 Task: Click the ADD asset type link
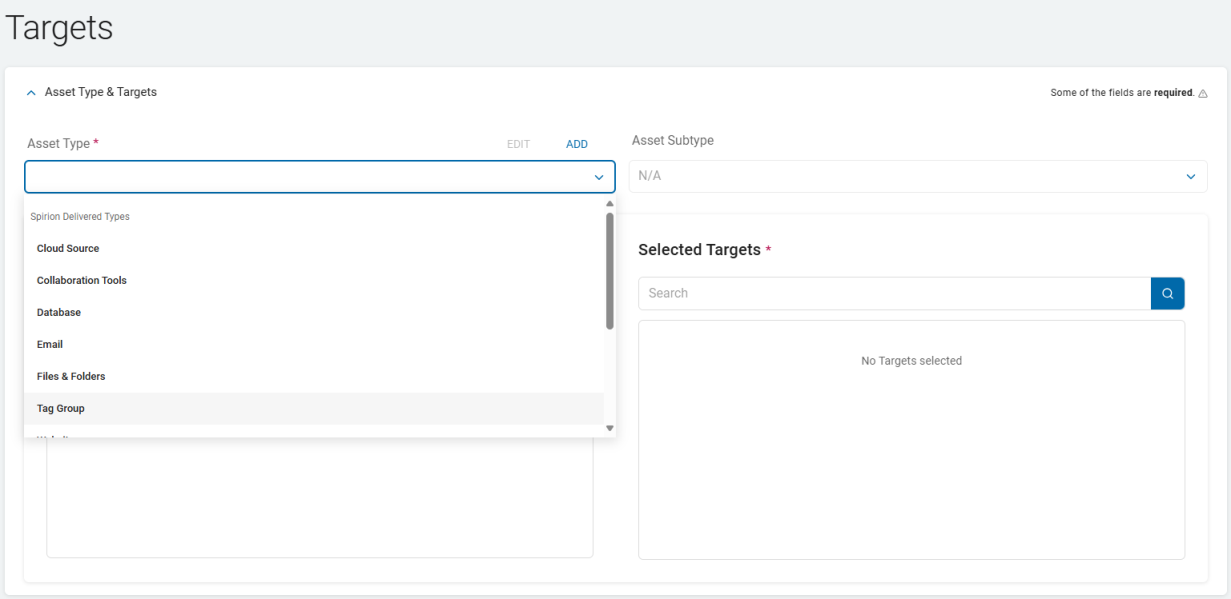click(x=577, y=144)
